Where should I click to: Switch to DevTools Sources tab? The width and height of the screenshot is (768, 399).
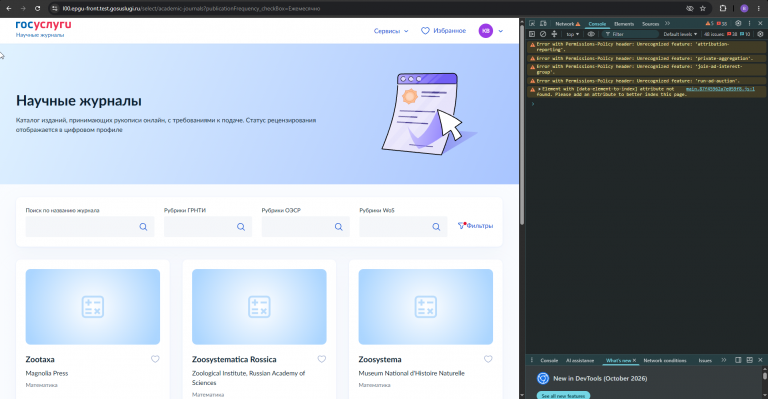(x=650, y=23)
